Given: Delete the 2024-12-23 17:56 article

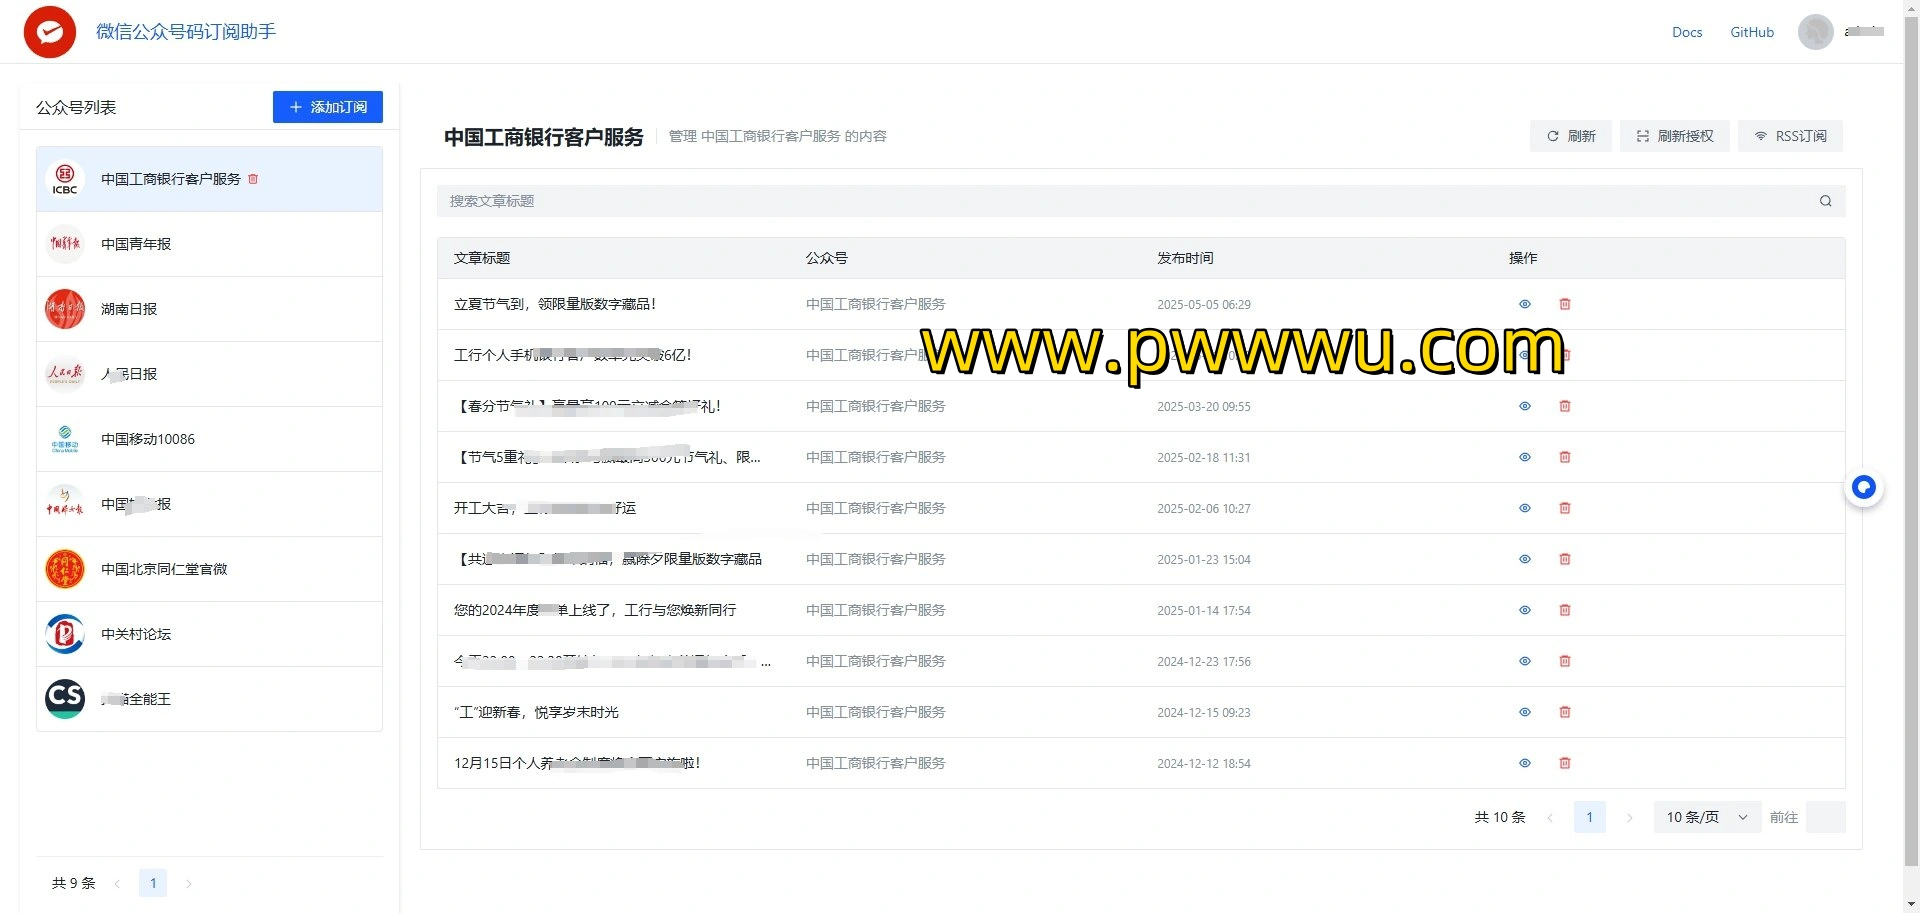Looking at the screenshot, I should point(1565,661).
